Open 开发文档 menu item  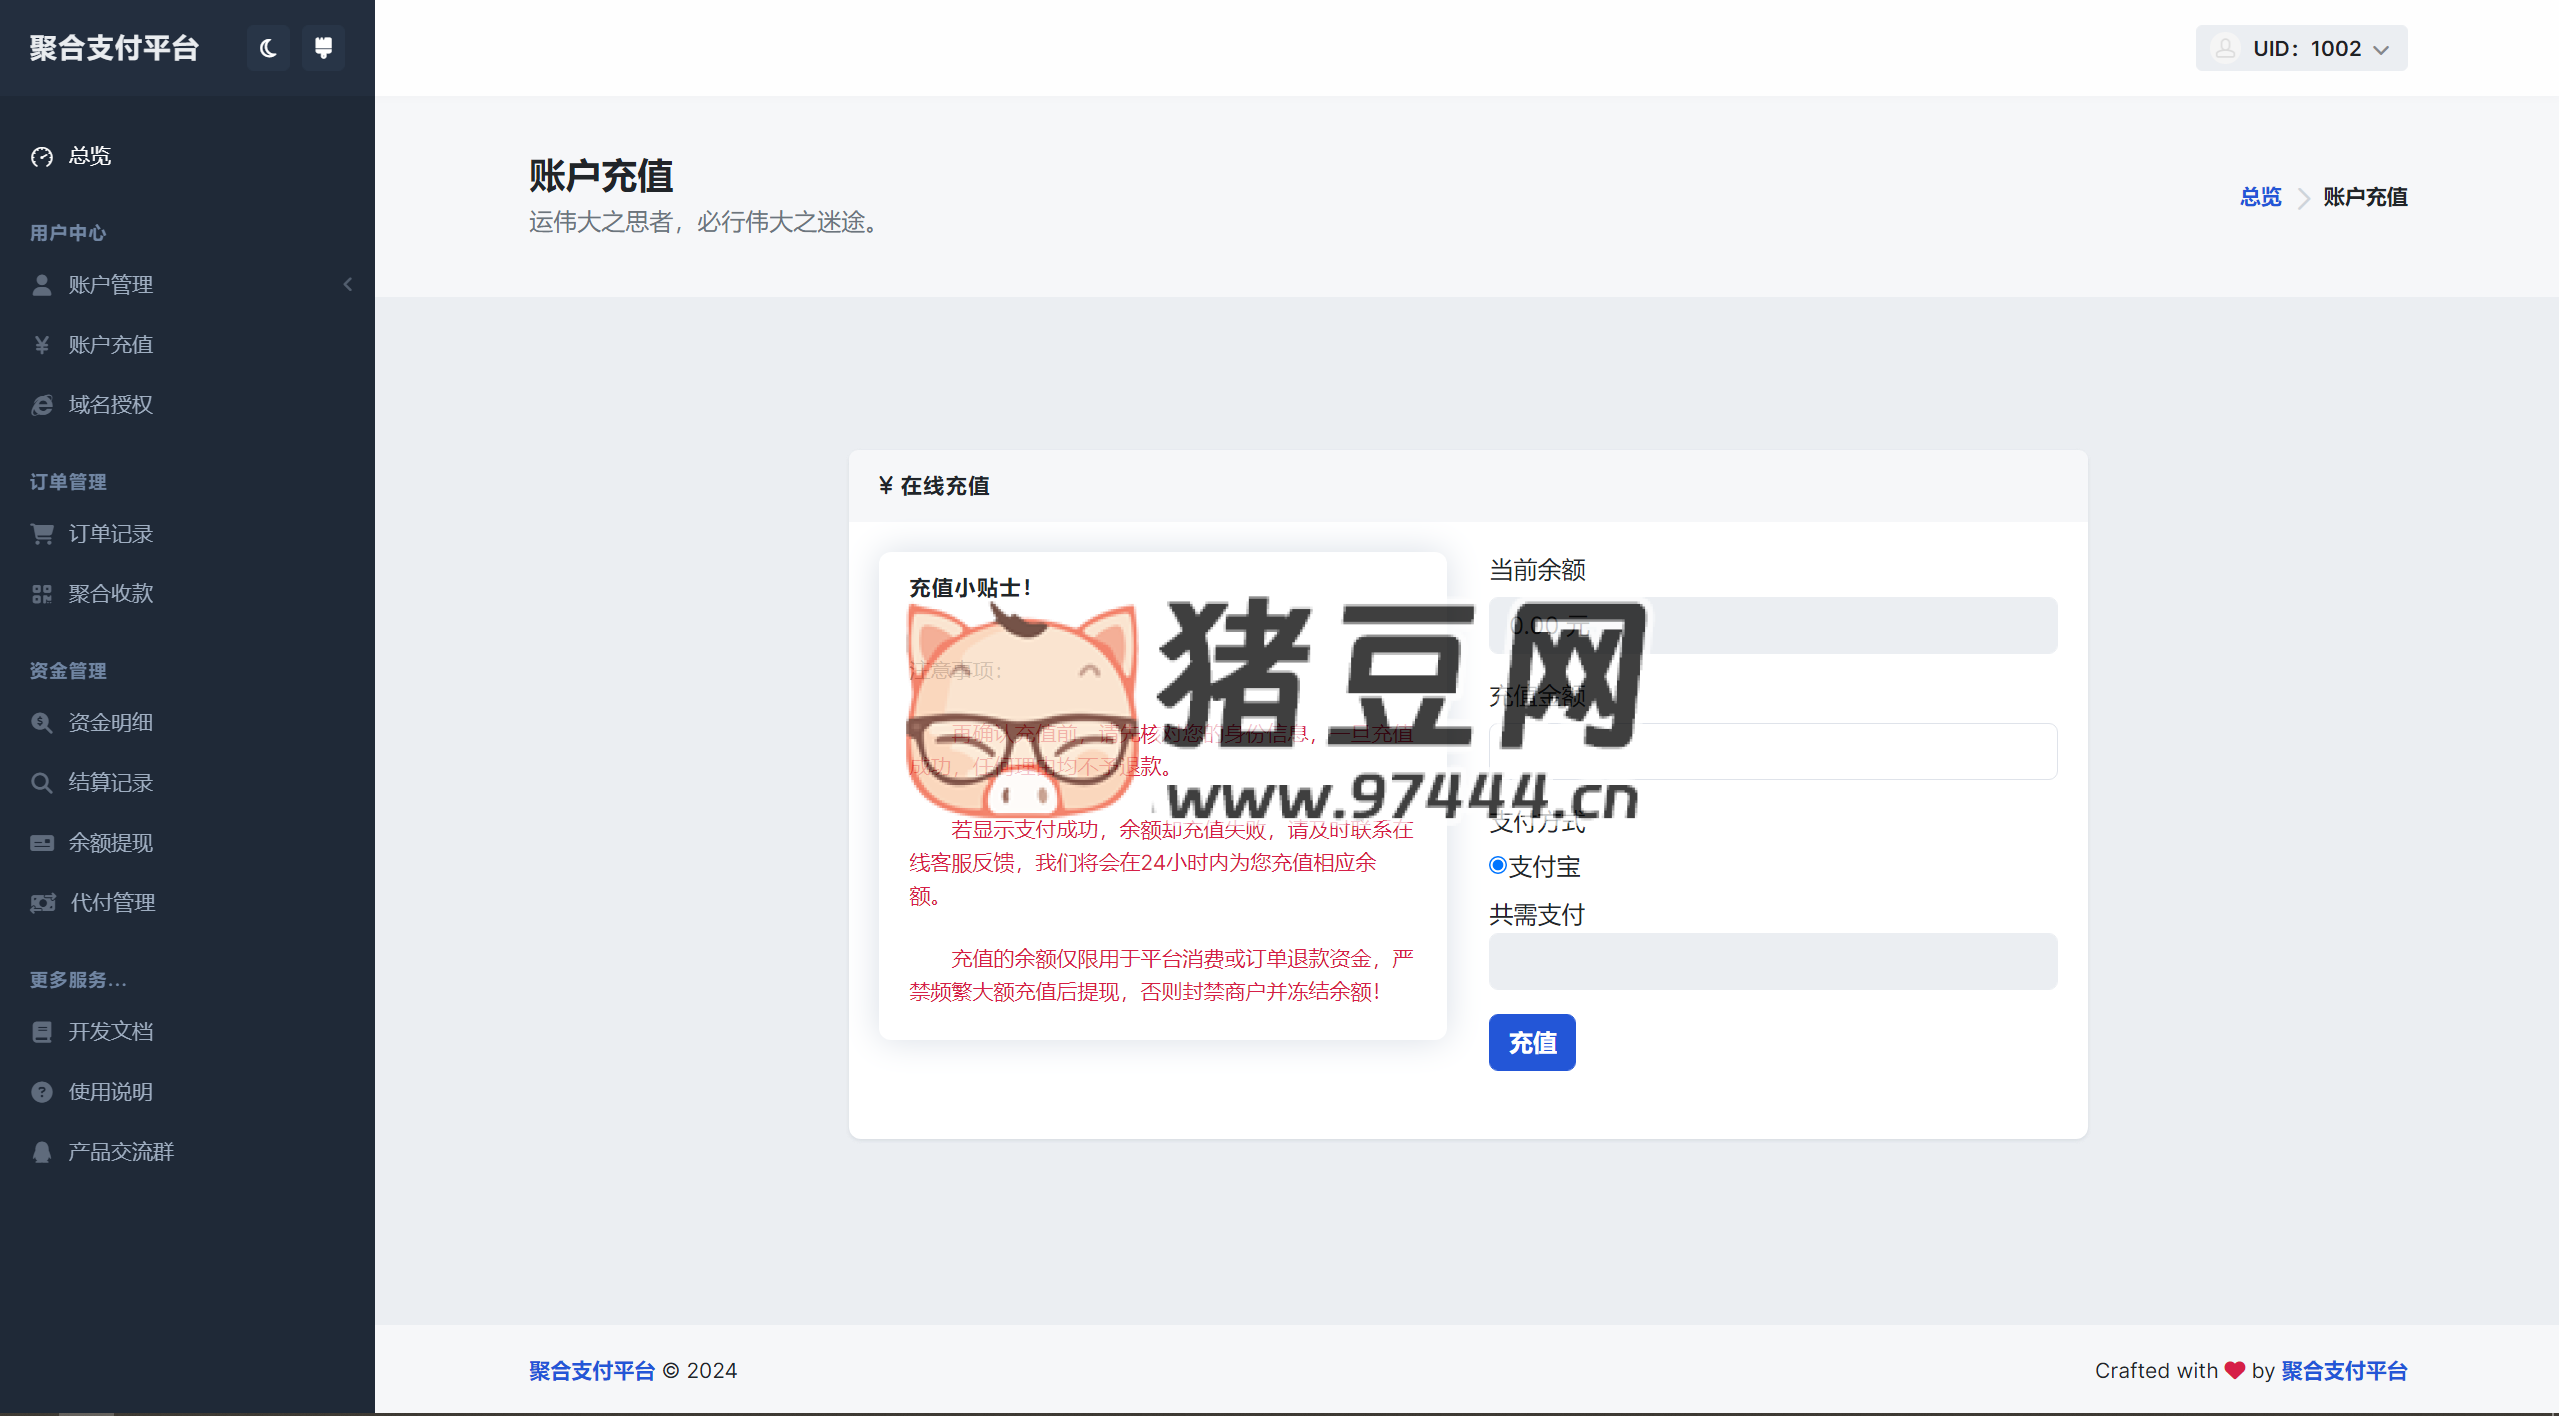point(110,1031)
